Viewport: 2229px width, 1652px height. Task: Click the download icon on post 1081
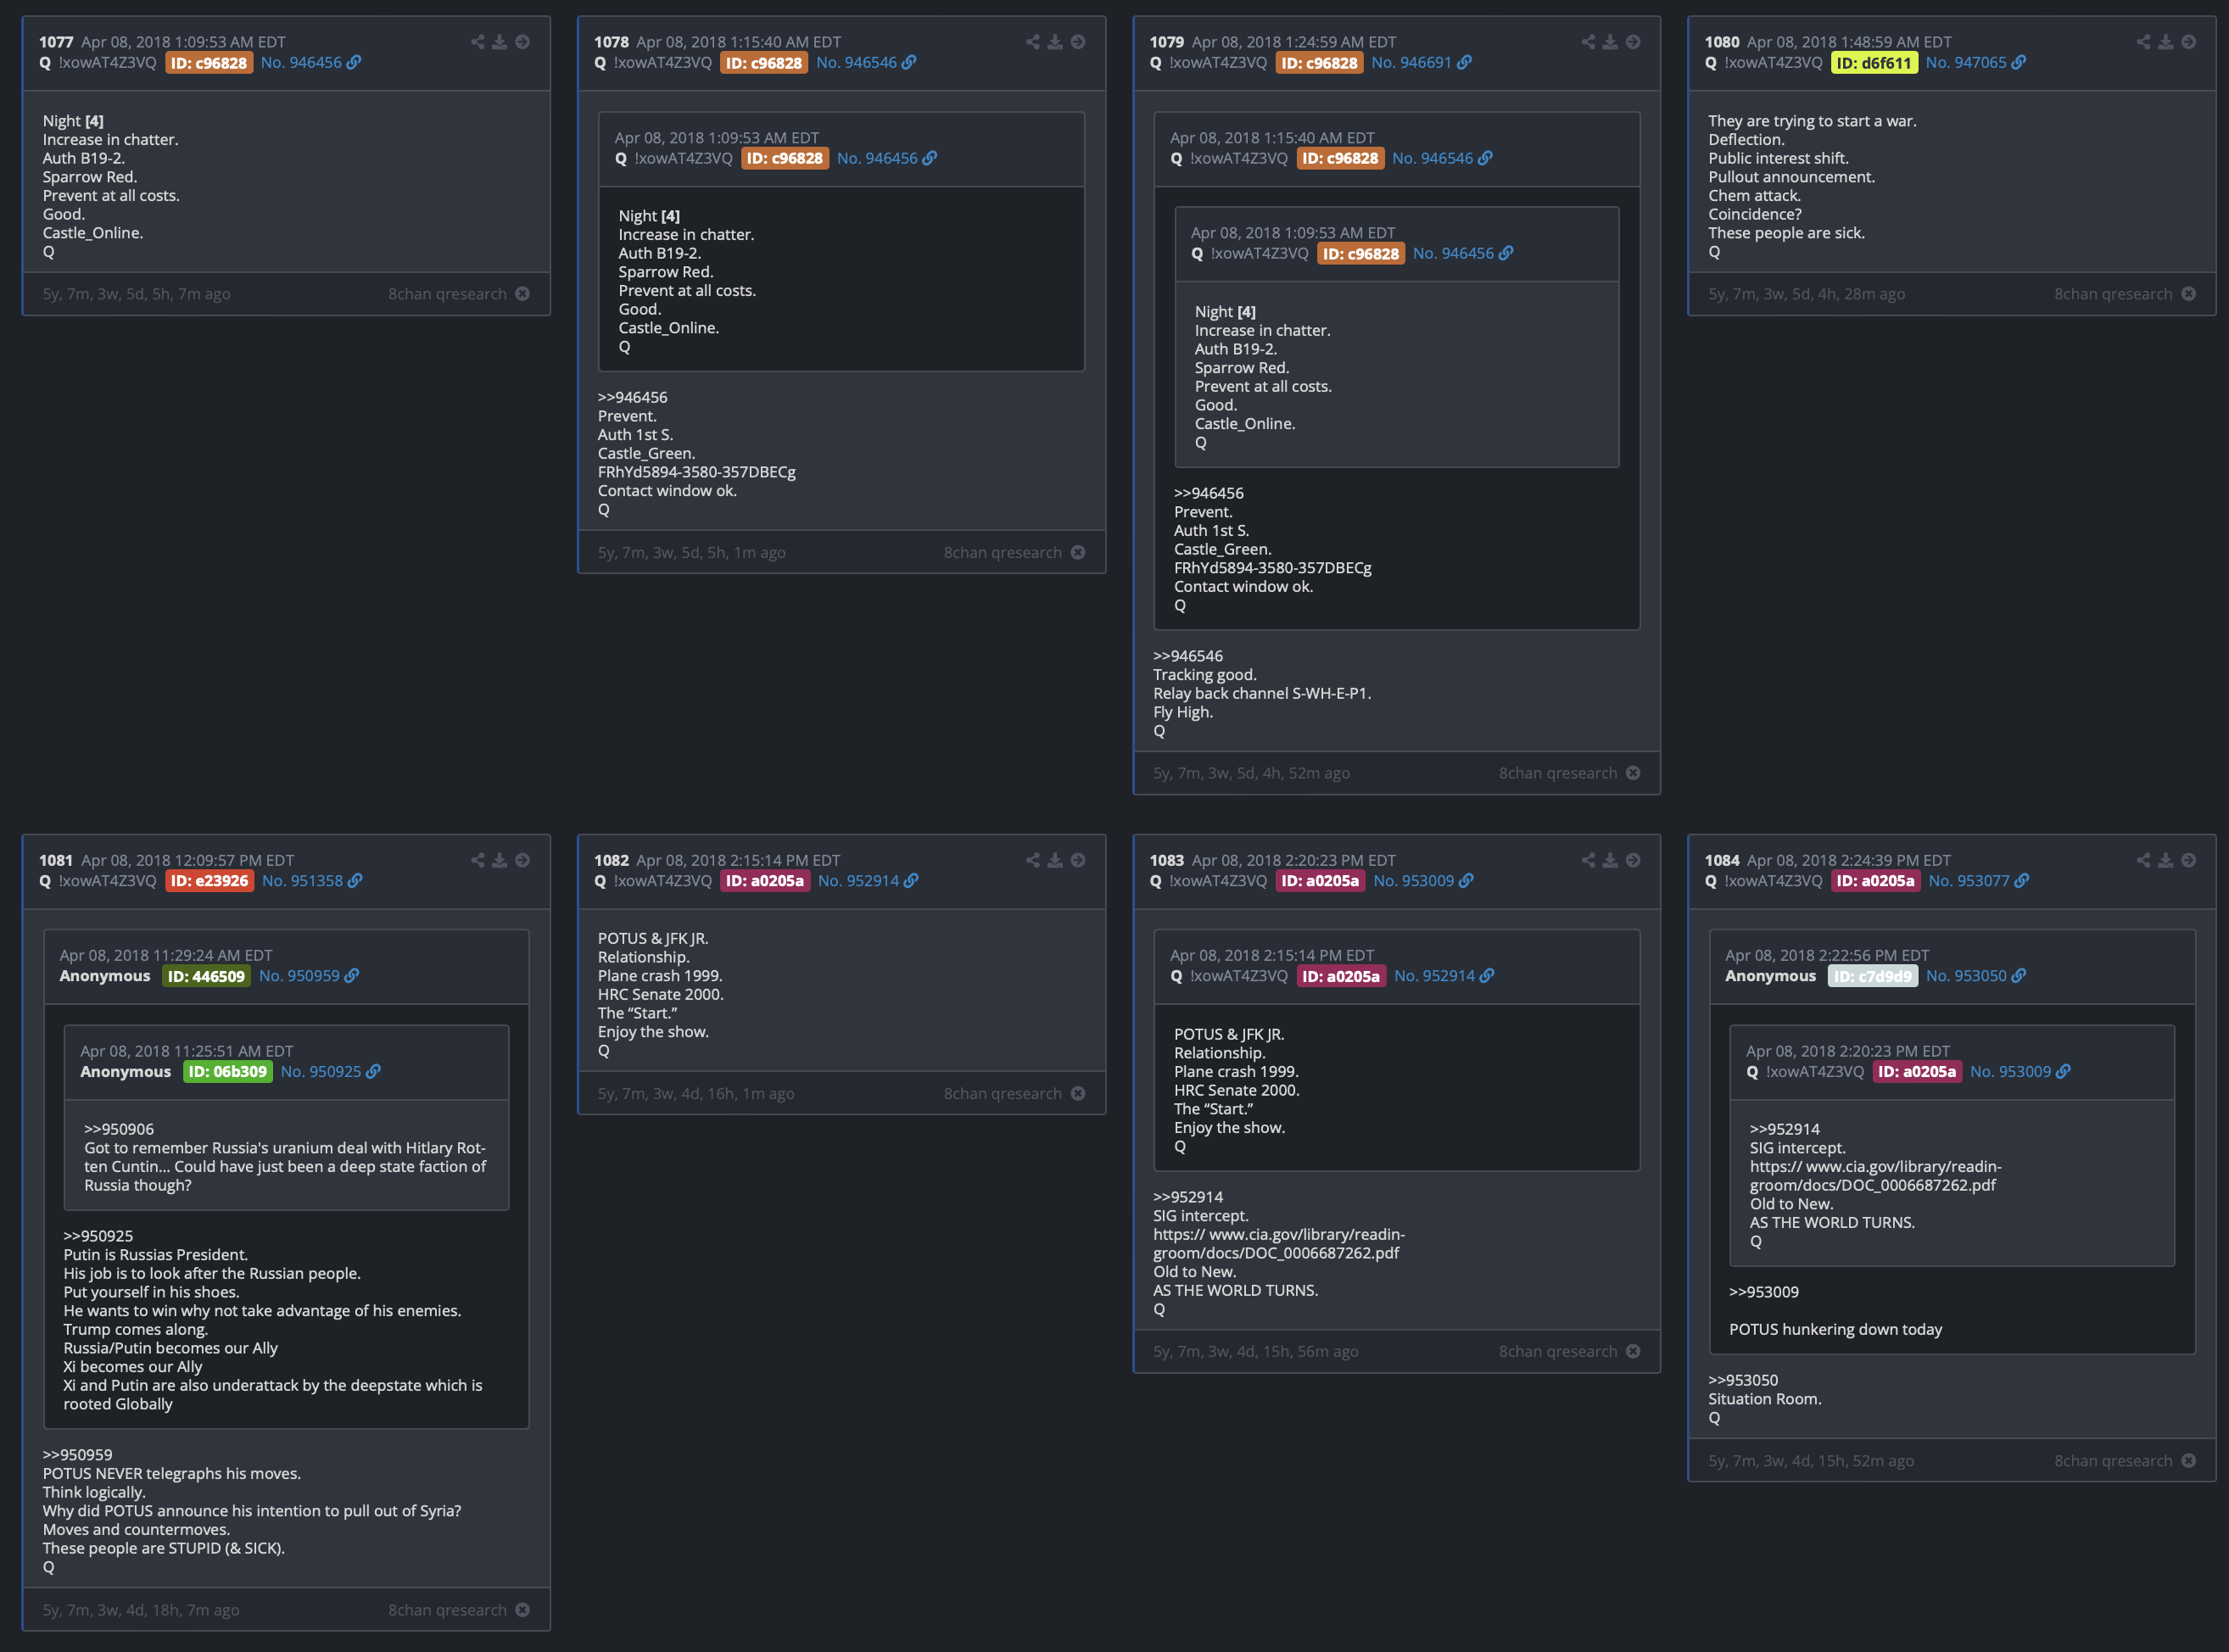[500, 860]
